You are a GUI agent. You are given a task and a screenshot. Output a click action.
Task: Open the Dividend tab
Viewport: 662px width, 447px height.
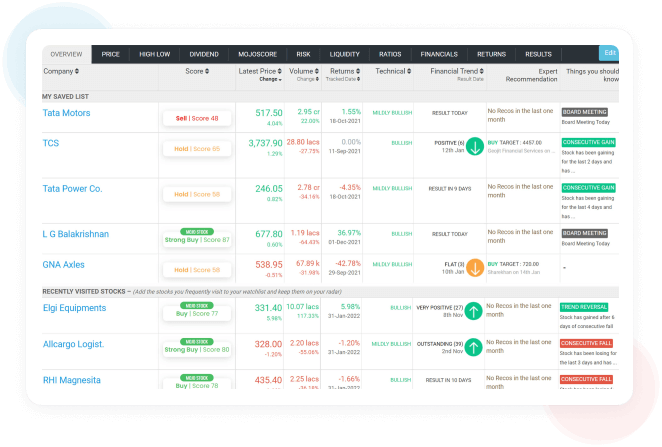[x=202, y=54]
